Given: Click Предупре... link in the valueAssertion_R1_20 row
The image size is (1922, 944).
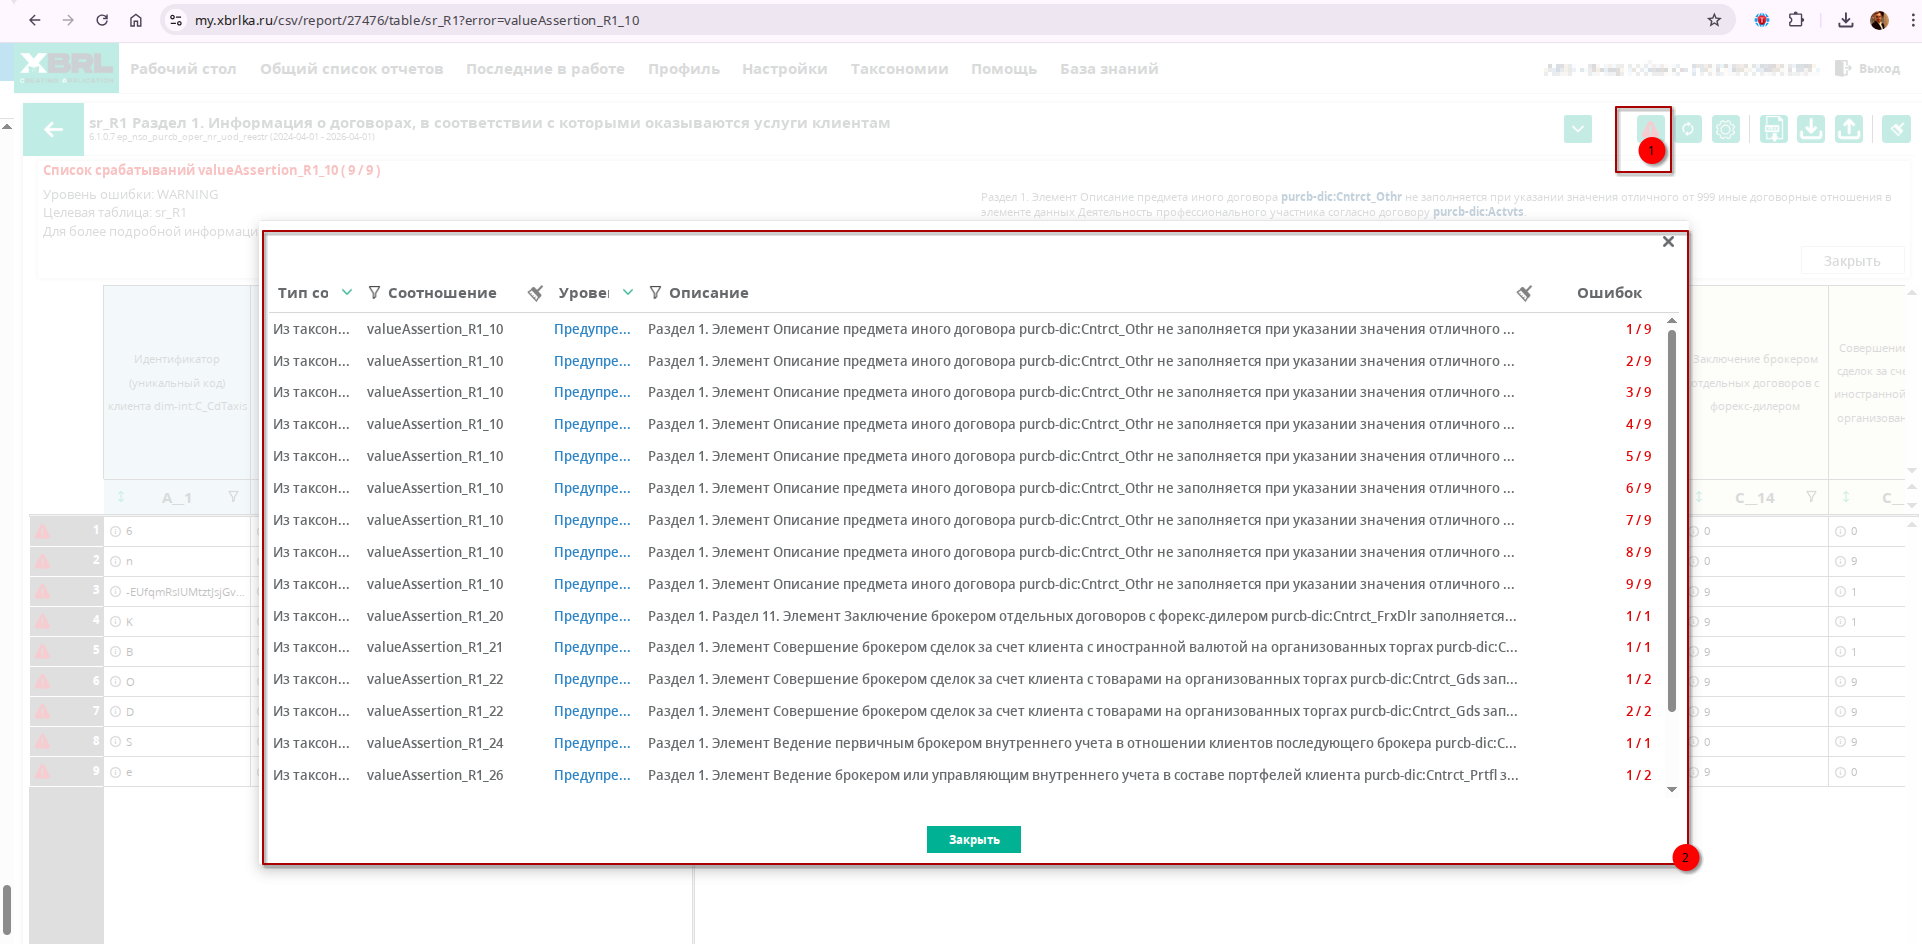Looking at the screenshot, I should 592,616.
